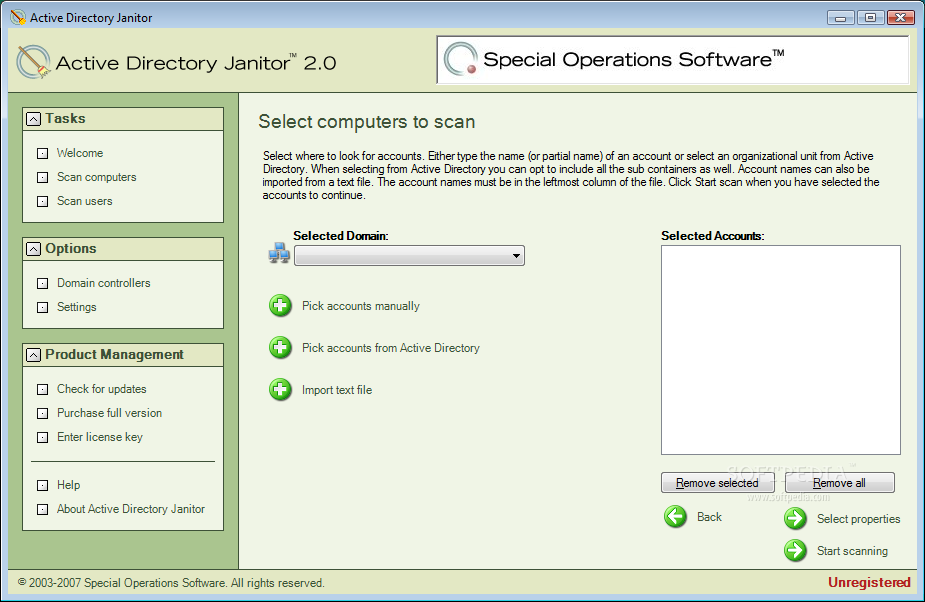Click the bullet icon next to About Active Directory Janitor
Screen dimensions: 925x602
[x=42, y=509]
